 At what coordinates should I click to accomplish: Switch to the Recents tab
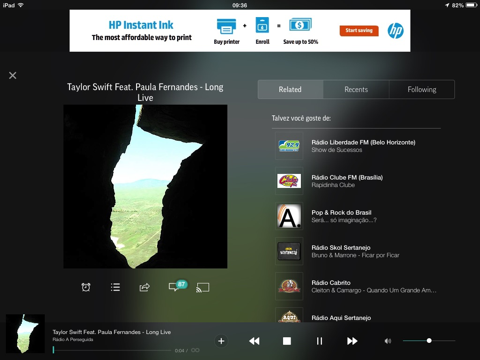pos(356,89)
